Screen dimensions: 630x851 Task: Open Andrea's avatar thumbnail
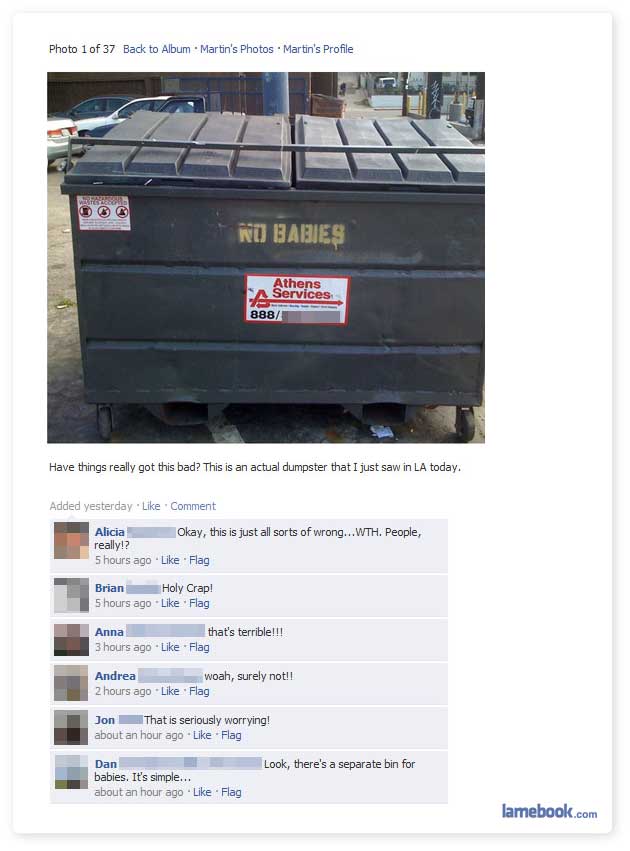(71, 683)
